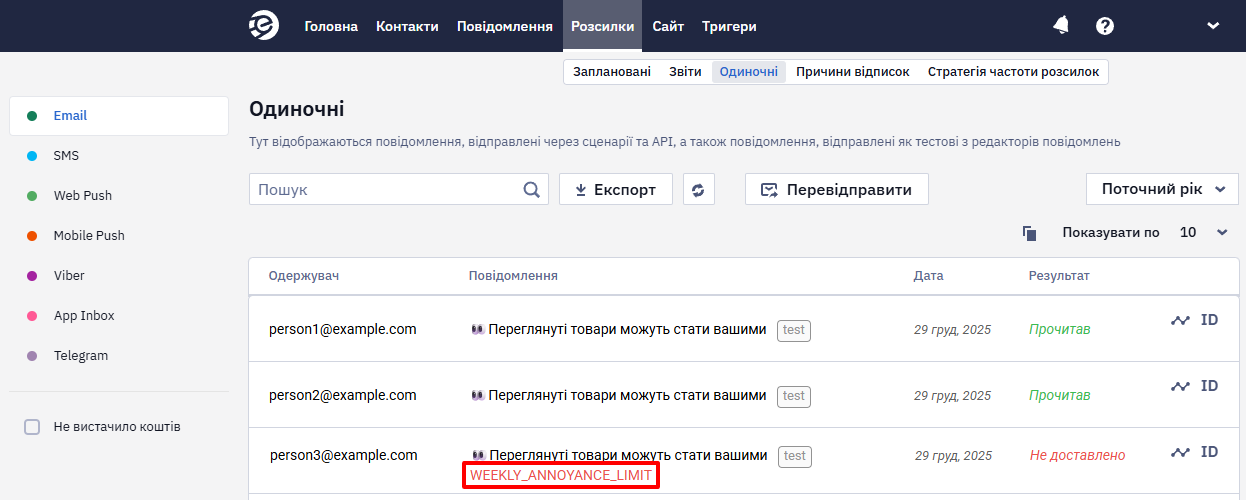Image resolution: width=1246 pixels, height=500 pixels.
Task: Click the Повідомлення column header
Action: click(x=513, y=276)
